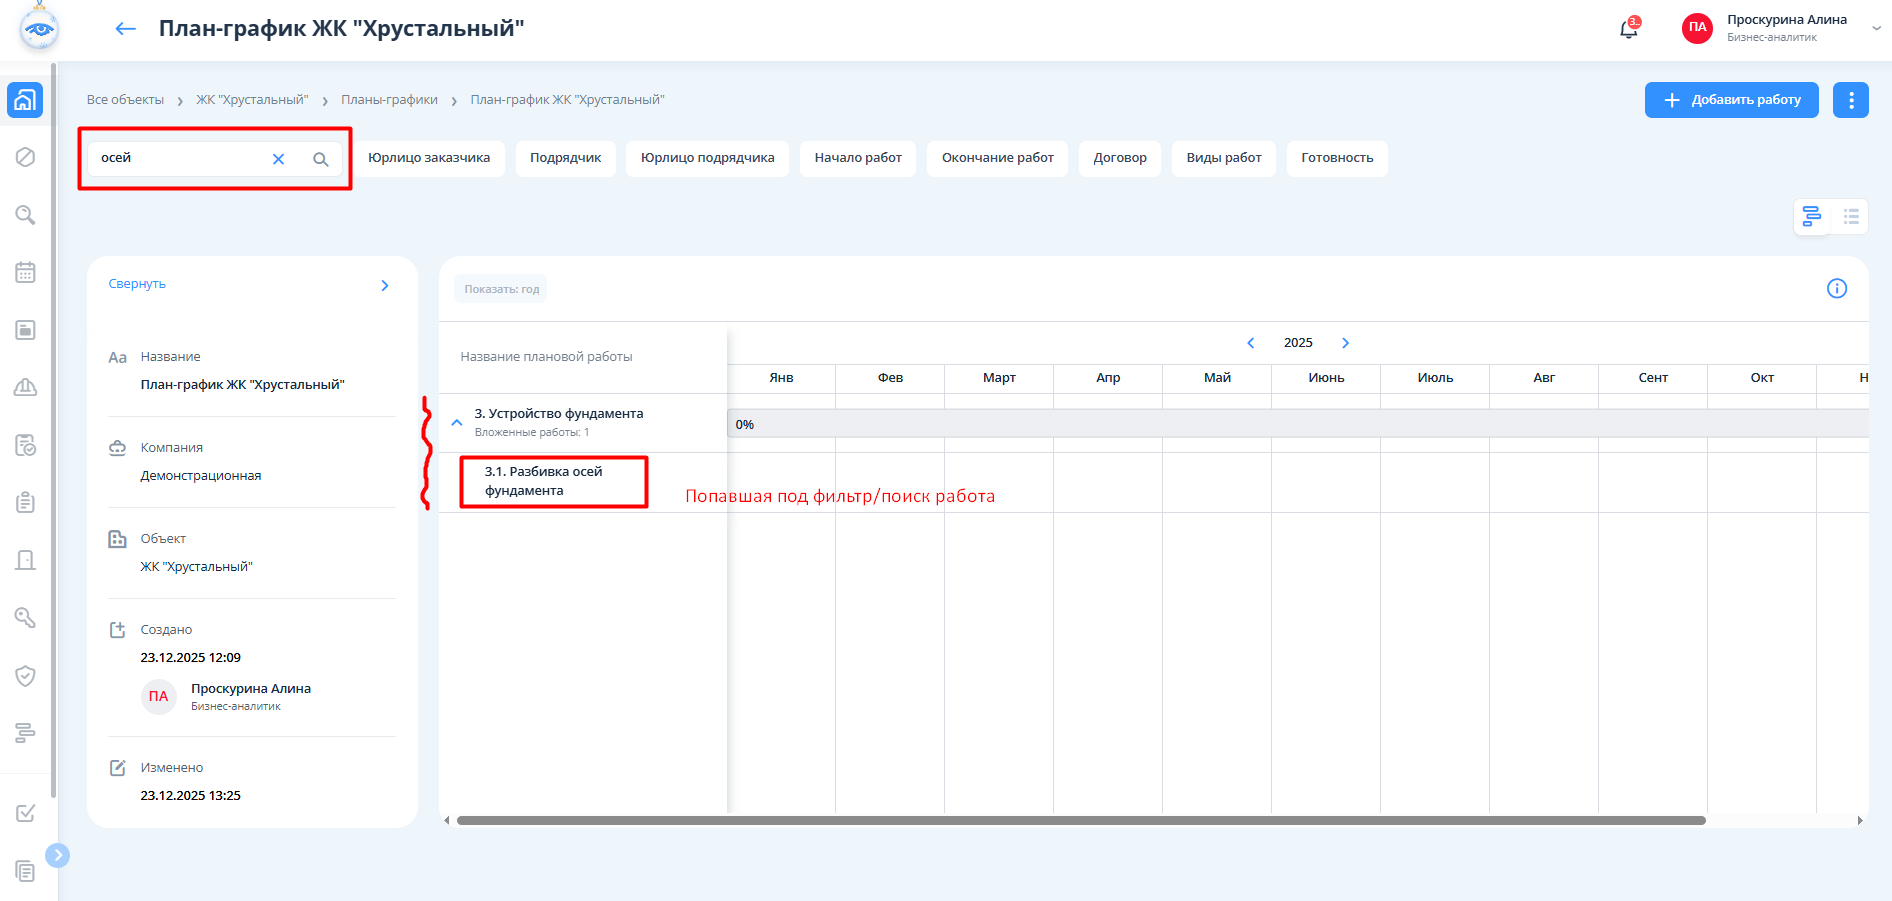
Task: Click the notification bell icon
Action: (x=1628, y=29)
